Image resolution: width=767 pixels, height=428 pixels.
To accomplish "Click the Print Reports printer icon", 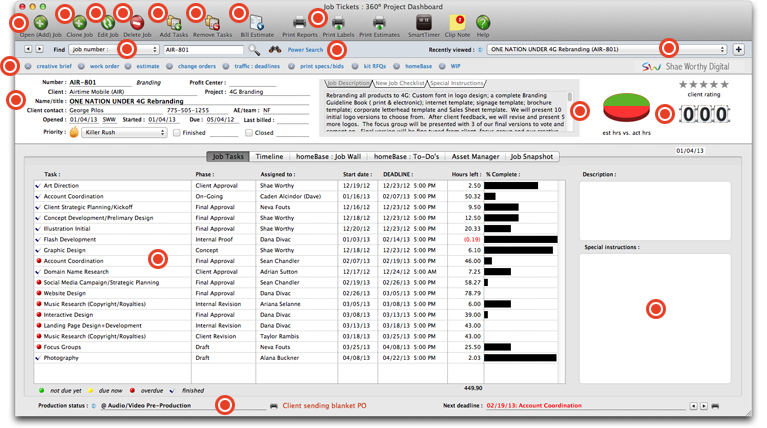I will tap(300, 21).
